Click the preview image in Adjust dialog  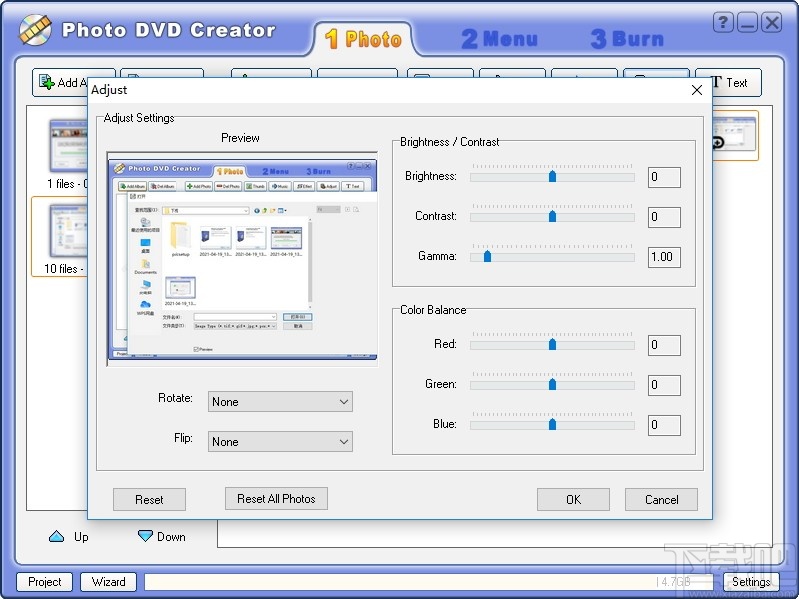[x=243, y=259]
